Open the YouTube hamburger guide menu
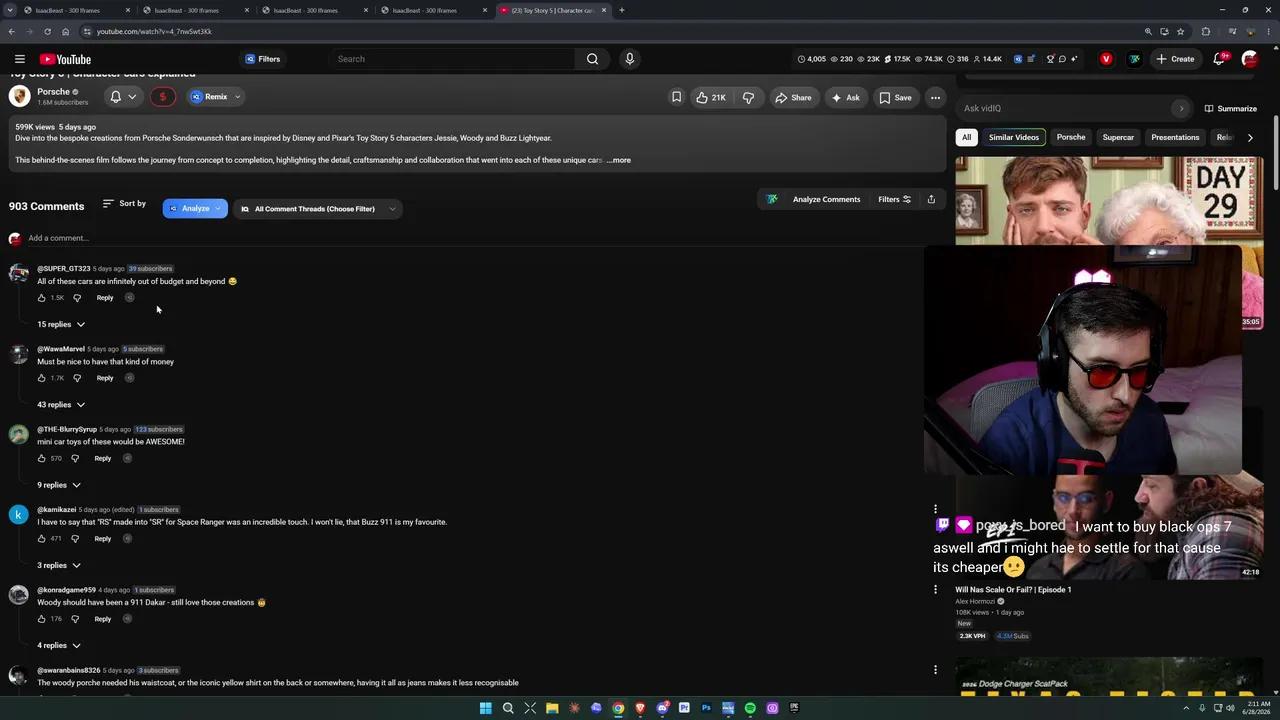This screenshot has height=720, width=1280. 19,59
